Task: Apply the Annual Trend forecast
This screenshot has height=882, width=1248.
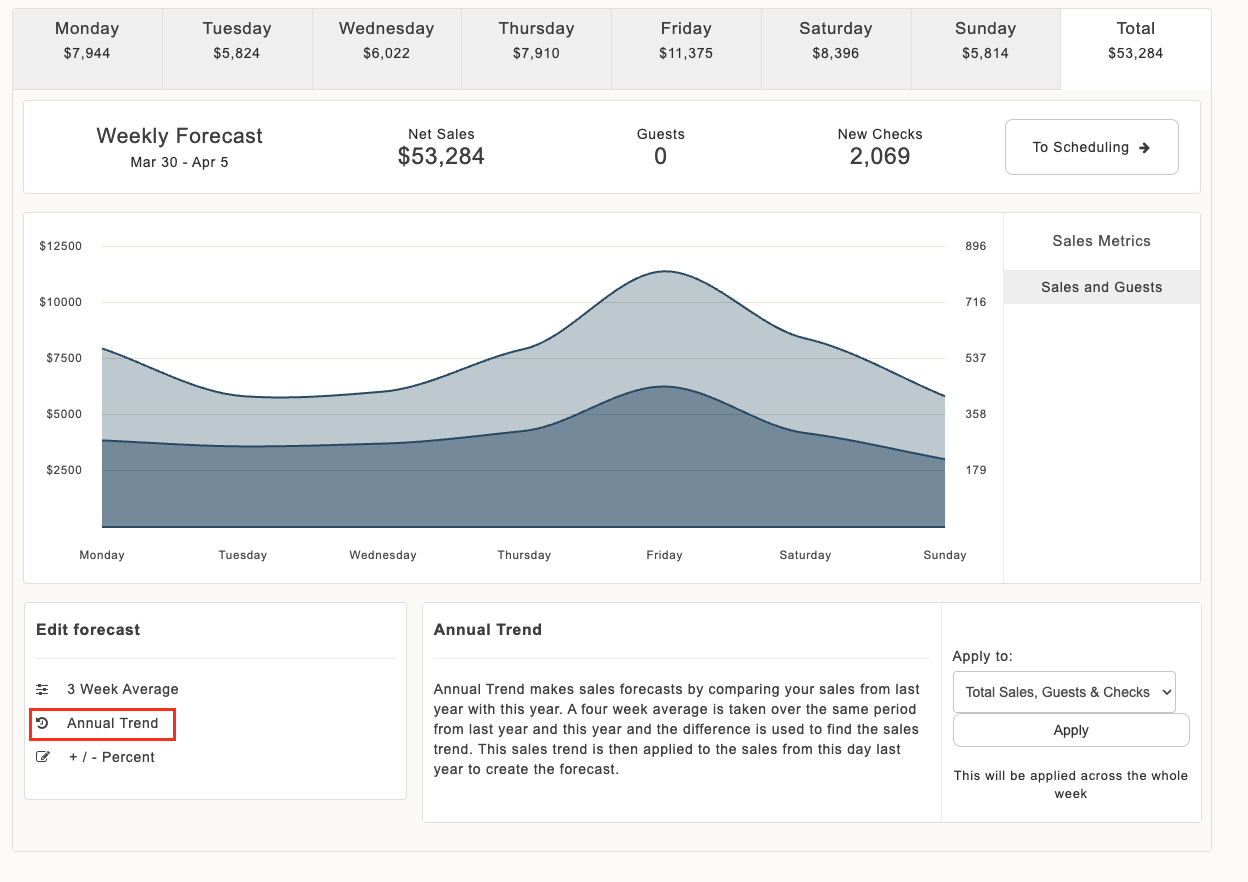Action: (x=1071, y=730)
